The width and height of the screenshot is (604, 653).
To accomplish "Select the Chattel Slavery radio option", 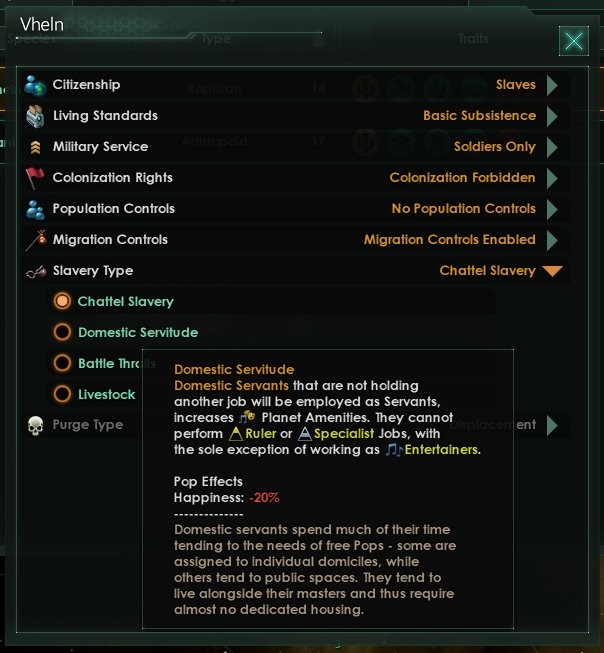I will tap(62, 301).
